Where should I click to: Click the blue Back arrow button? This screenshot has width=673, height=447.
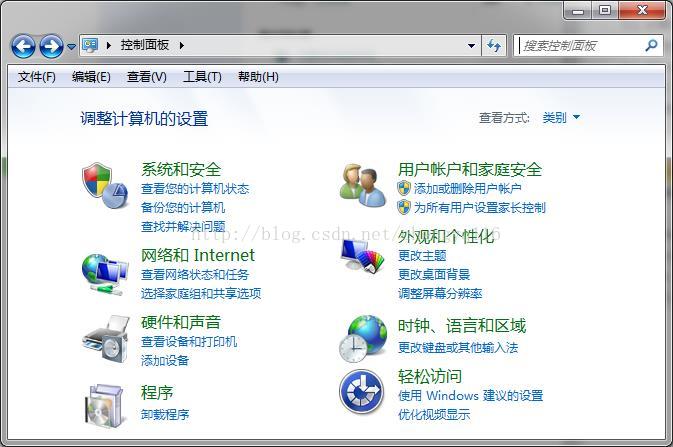(x=23, y=46)
